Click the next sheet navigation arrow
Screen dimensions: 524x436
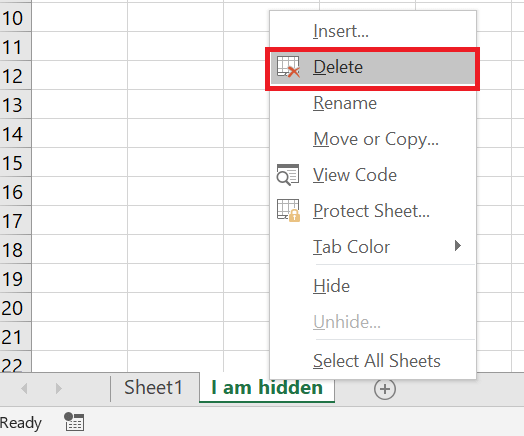click(58, 389)
